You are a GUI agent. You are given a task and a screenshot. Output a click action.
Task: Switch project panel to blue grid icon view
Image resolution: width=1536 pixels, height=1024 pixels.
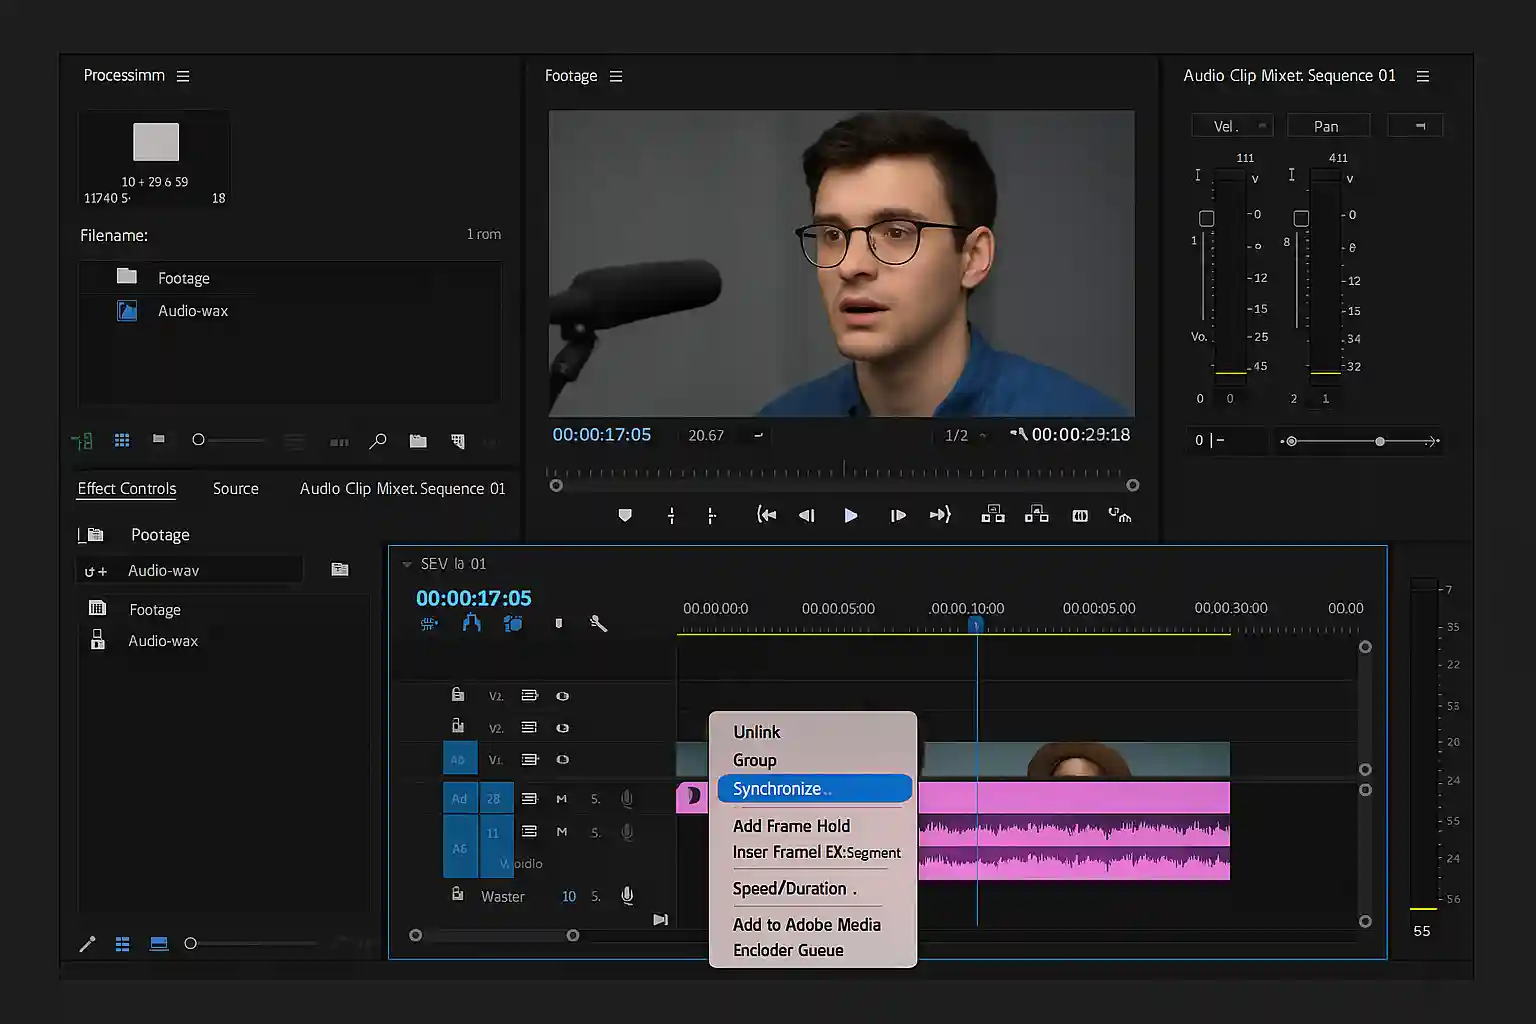[122, 440]
